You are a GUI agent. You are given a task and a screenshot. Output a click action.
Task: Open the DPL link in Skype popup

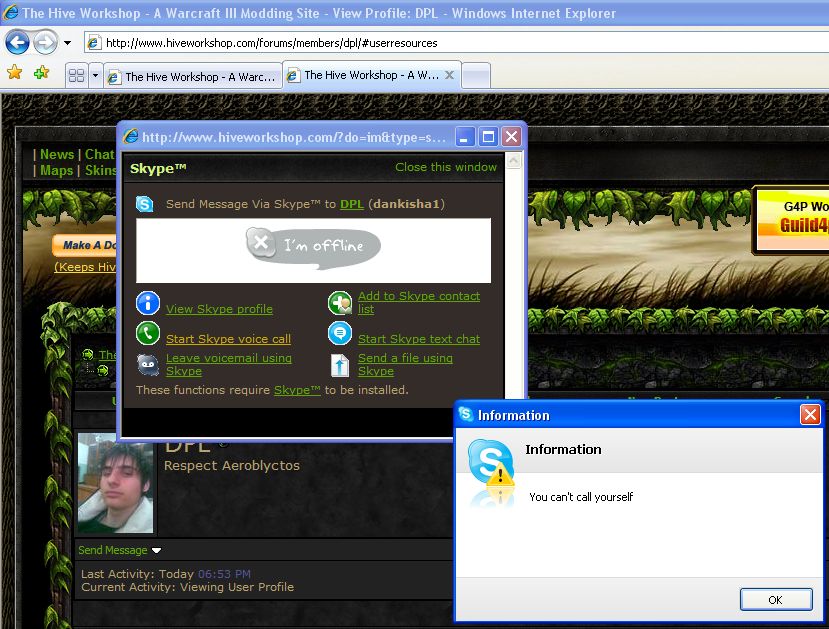tap(352, 204)
